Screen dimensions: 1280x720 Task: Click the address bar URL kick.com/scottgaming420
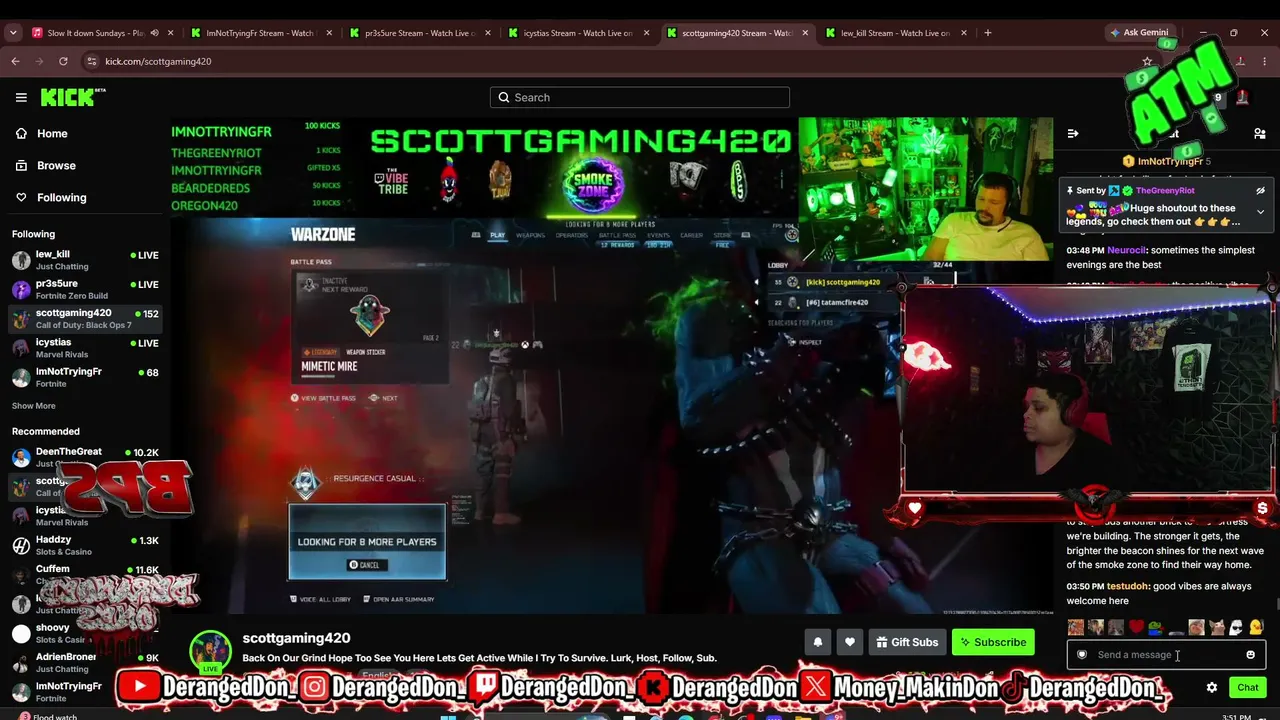pos(158,61)
